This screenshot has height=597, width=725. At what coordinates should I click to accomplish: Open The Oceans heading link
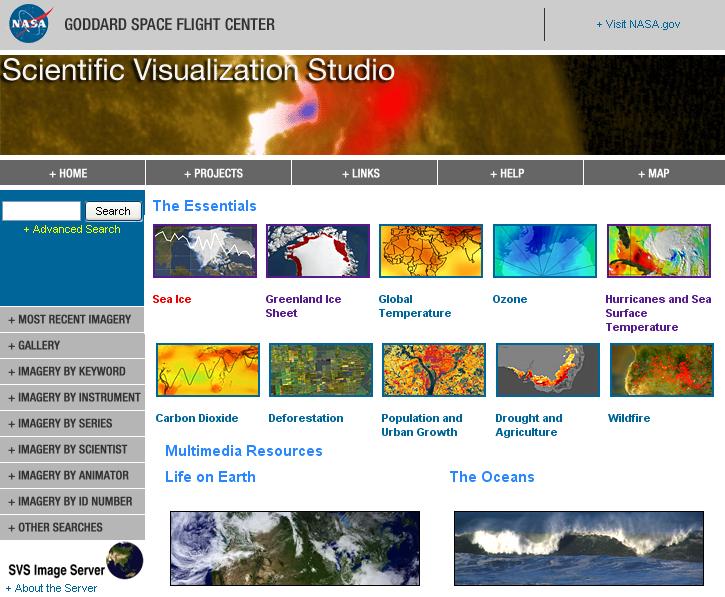[492, 477]
